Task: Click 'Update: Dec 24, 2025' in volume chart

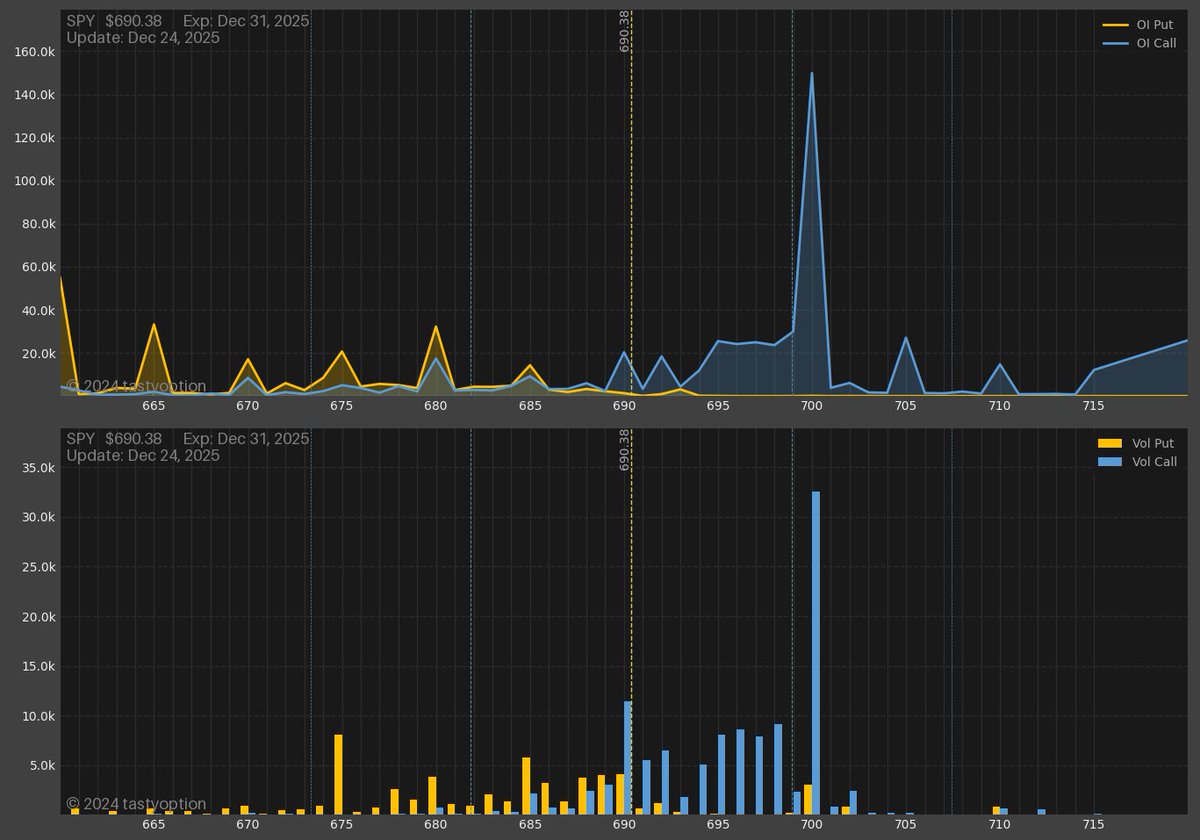Action: coord(143,456)
